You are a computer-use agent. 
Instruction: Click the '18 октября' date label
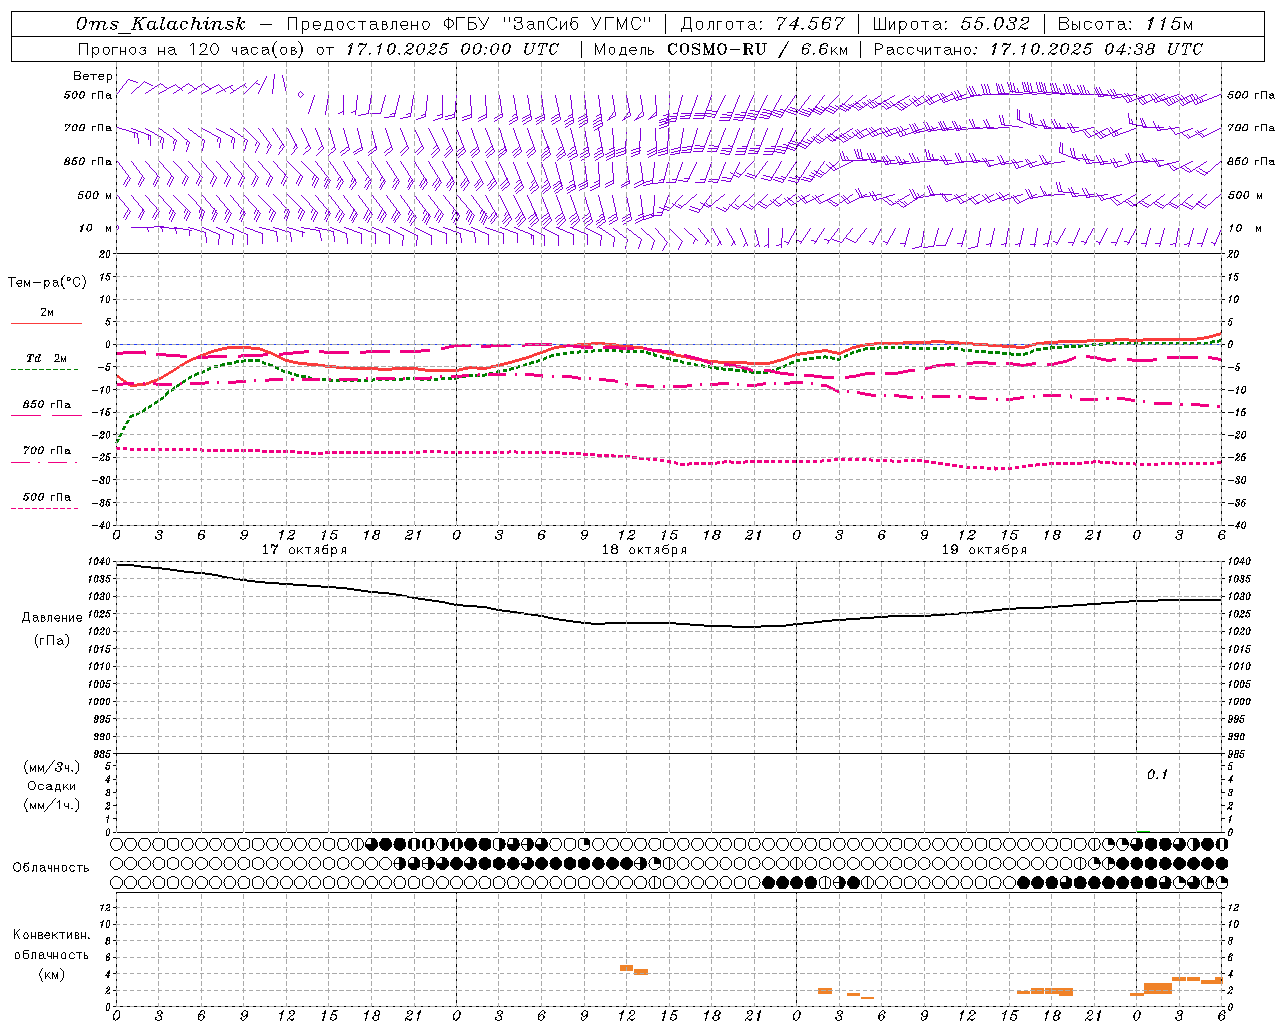pyautogui.click(x=644, y=550)
